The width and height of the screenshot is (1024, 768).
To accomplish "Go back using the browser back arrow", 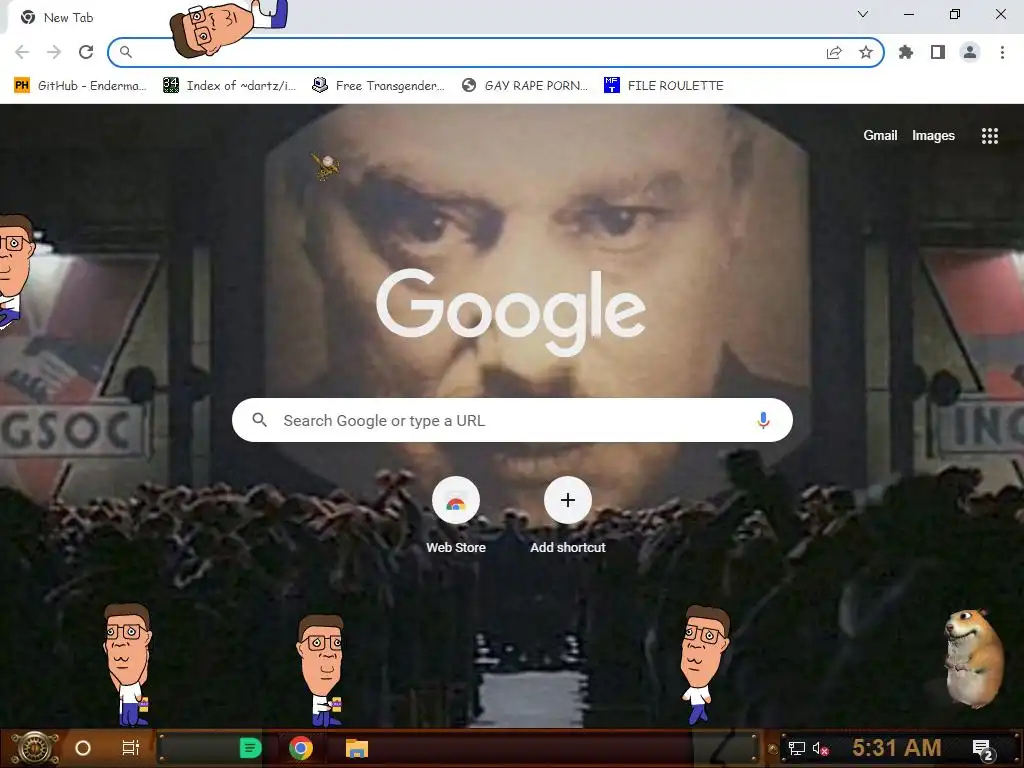I will pyautogui.click(x=22, y=52).
